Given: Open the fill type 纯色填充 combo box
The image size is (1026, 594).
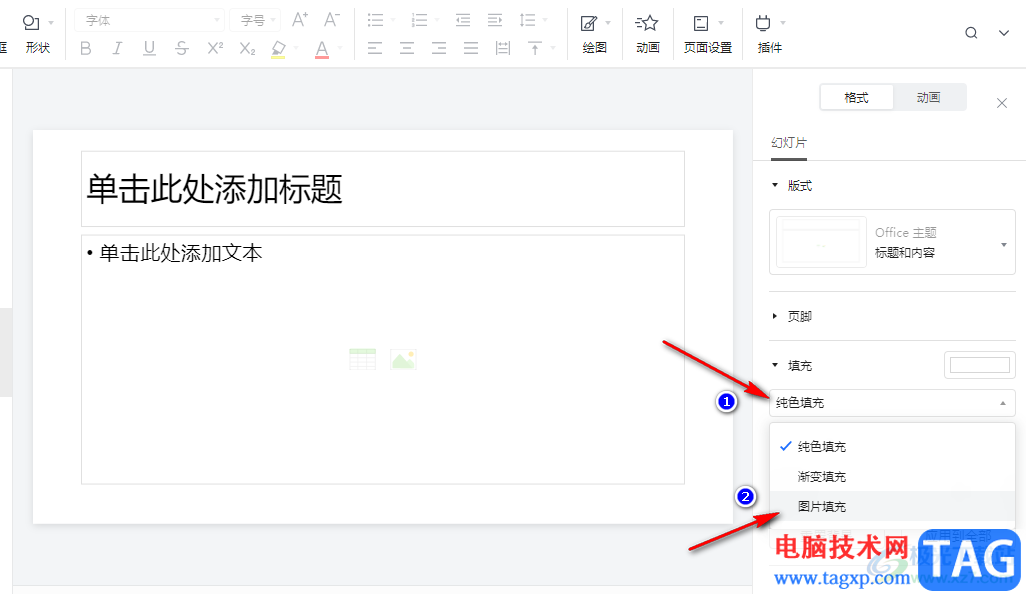Looking at the screenshot, I should pos(893,403).
